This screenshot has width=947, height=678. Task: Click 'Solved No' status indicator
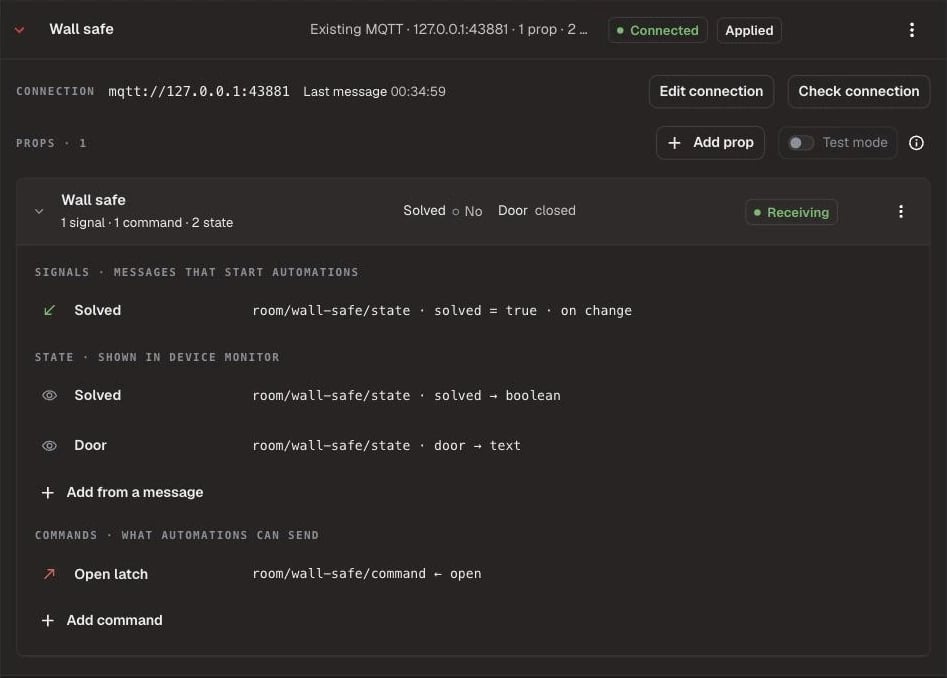(443, 211)
